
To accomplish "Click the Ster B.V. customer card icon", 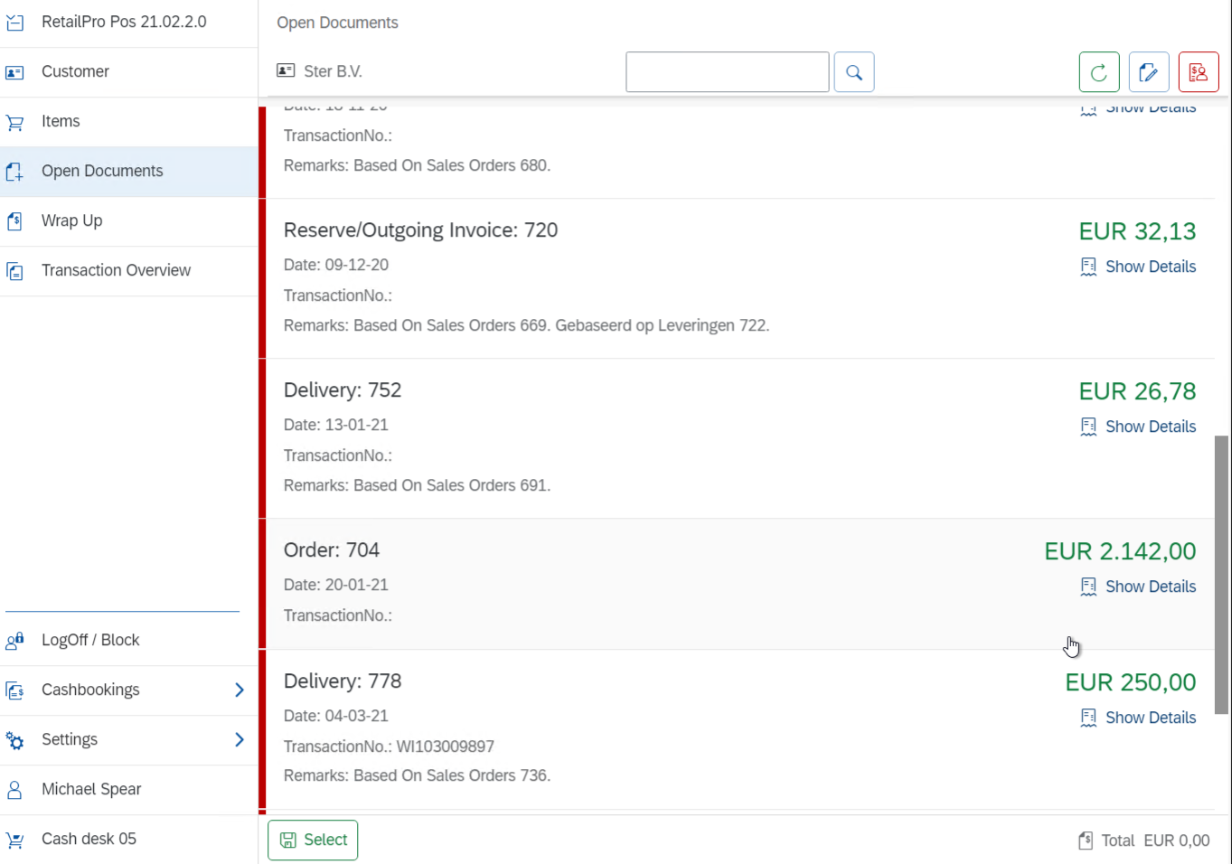I will pos(286,72).
